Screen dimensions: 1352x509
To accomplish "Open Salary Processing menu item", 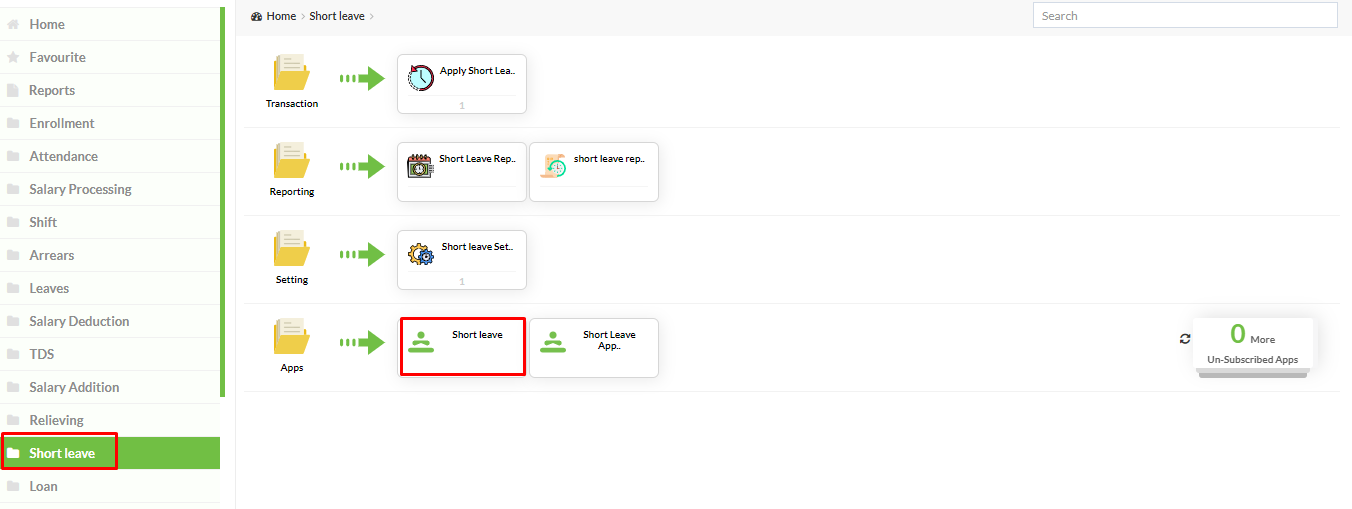I will 110,189.
